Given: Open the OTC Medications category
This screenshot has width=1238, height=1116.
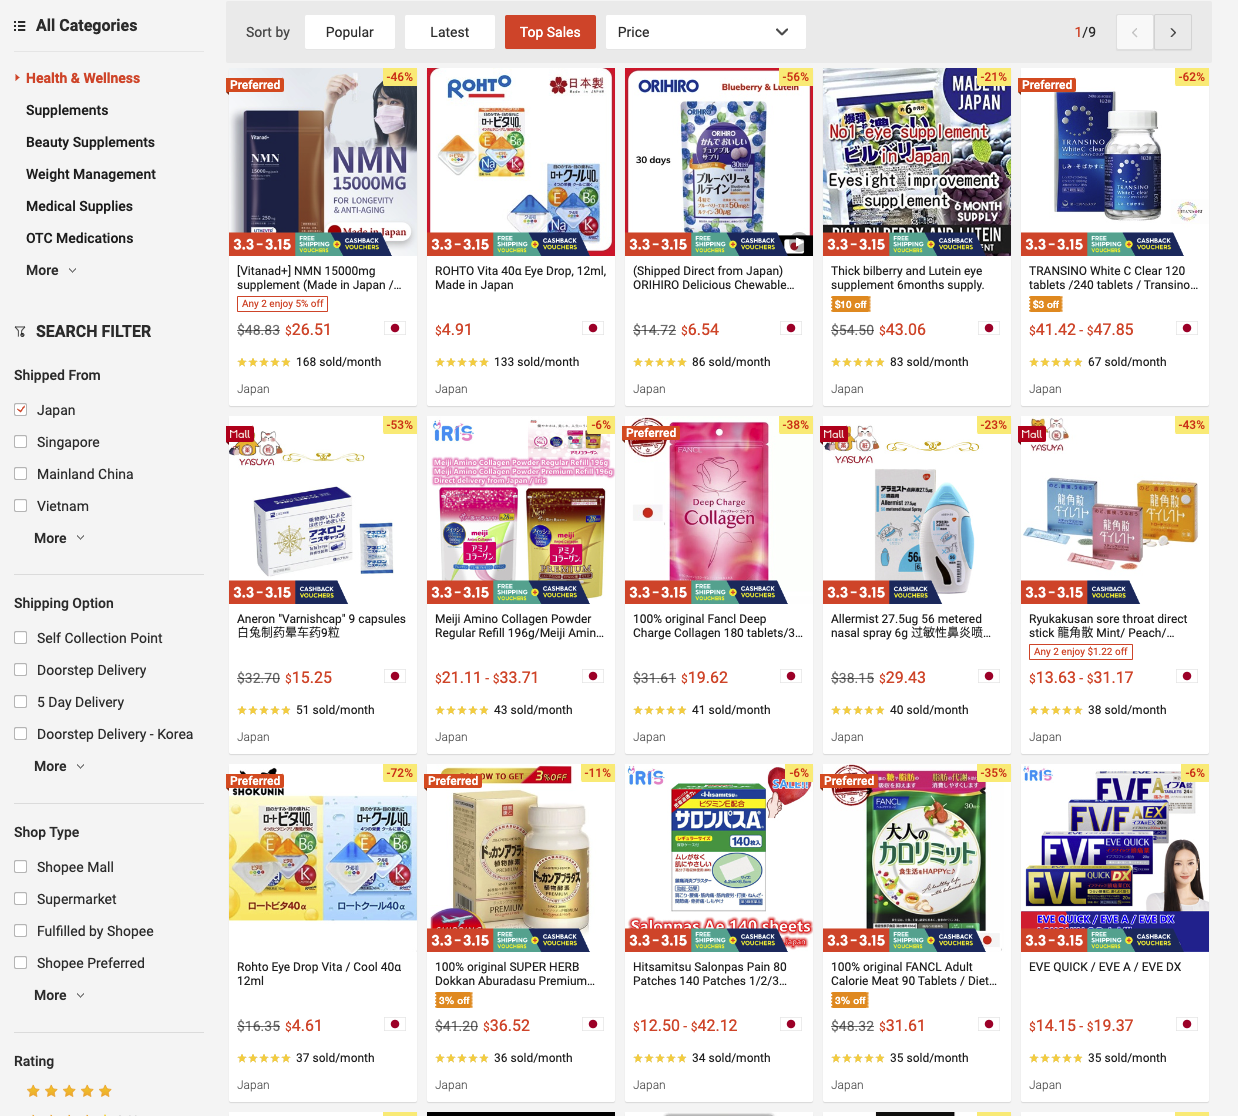Looking at the screenshot, I should click(79, 238).
